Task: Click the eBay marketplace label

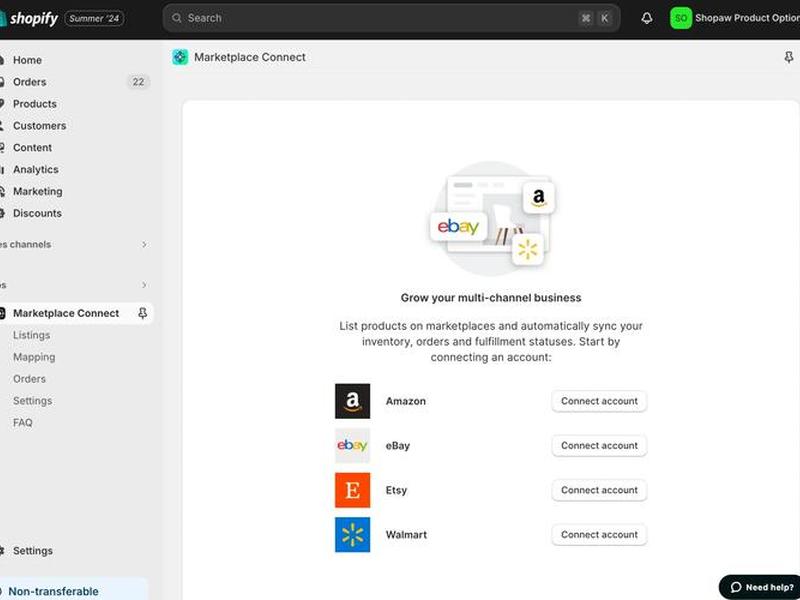Action: point(398,446)
